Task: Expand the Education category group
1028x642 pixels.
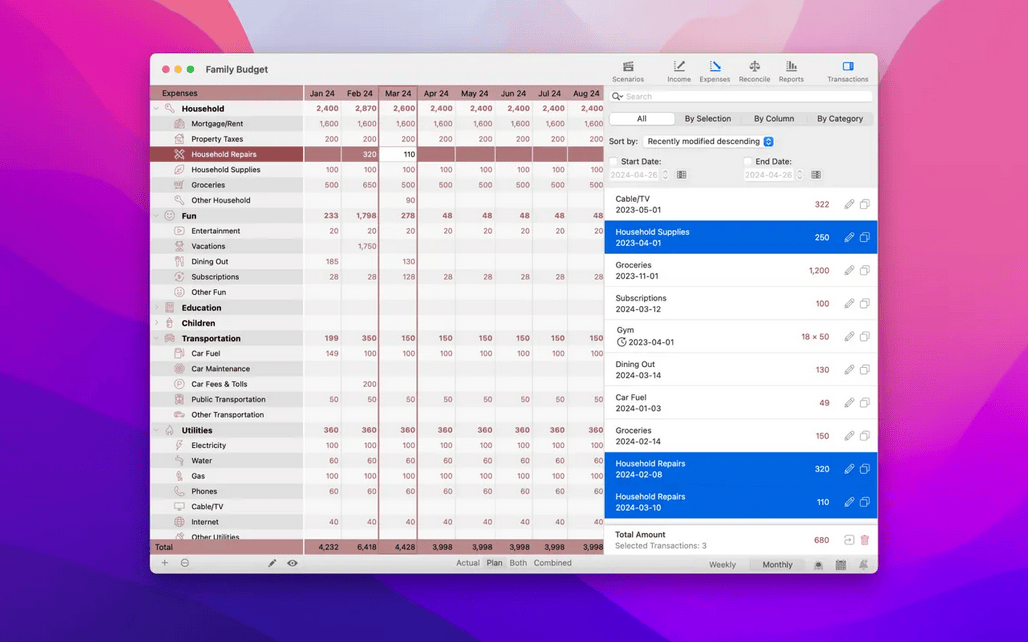Action: pyautogui.click(x=157, y=308)
